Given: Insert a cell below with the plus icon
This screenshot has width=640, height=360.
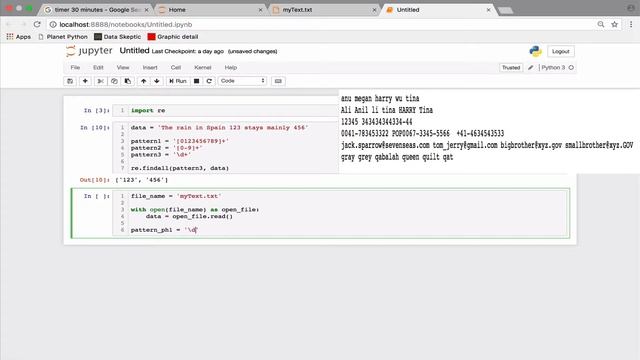Looking at the screenshot, I should coord(85,81).
